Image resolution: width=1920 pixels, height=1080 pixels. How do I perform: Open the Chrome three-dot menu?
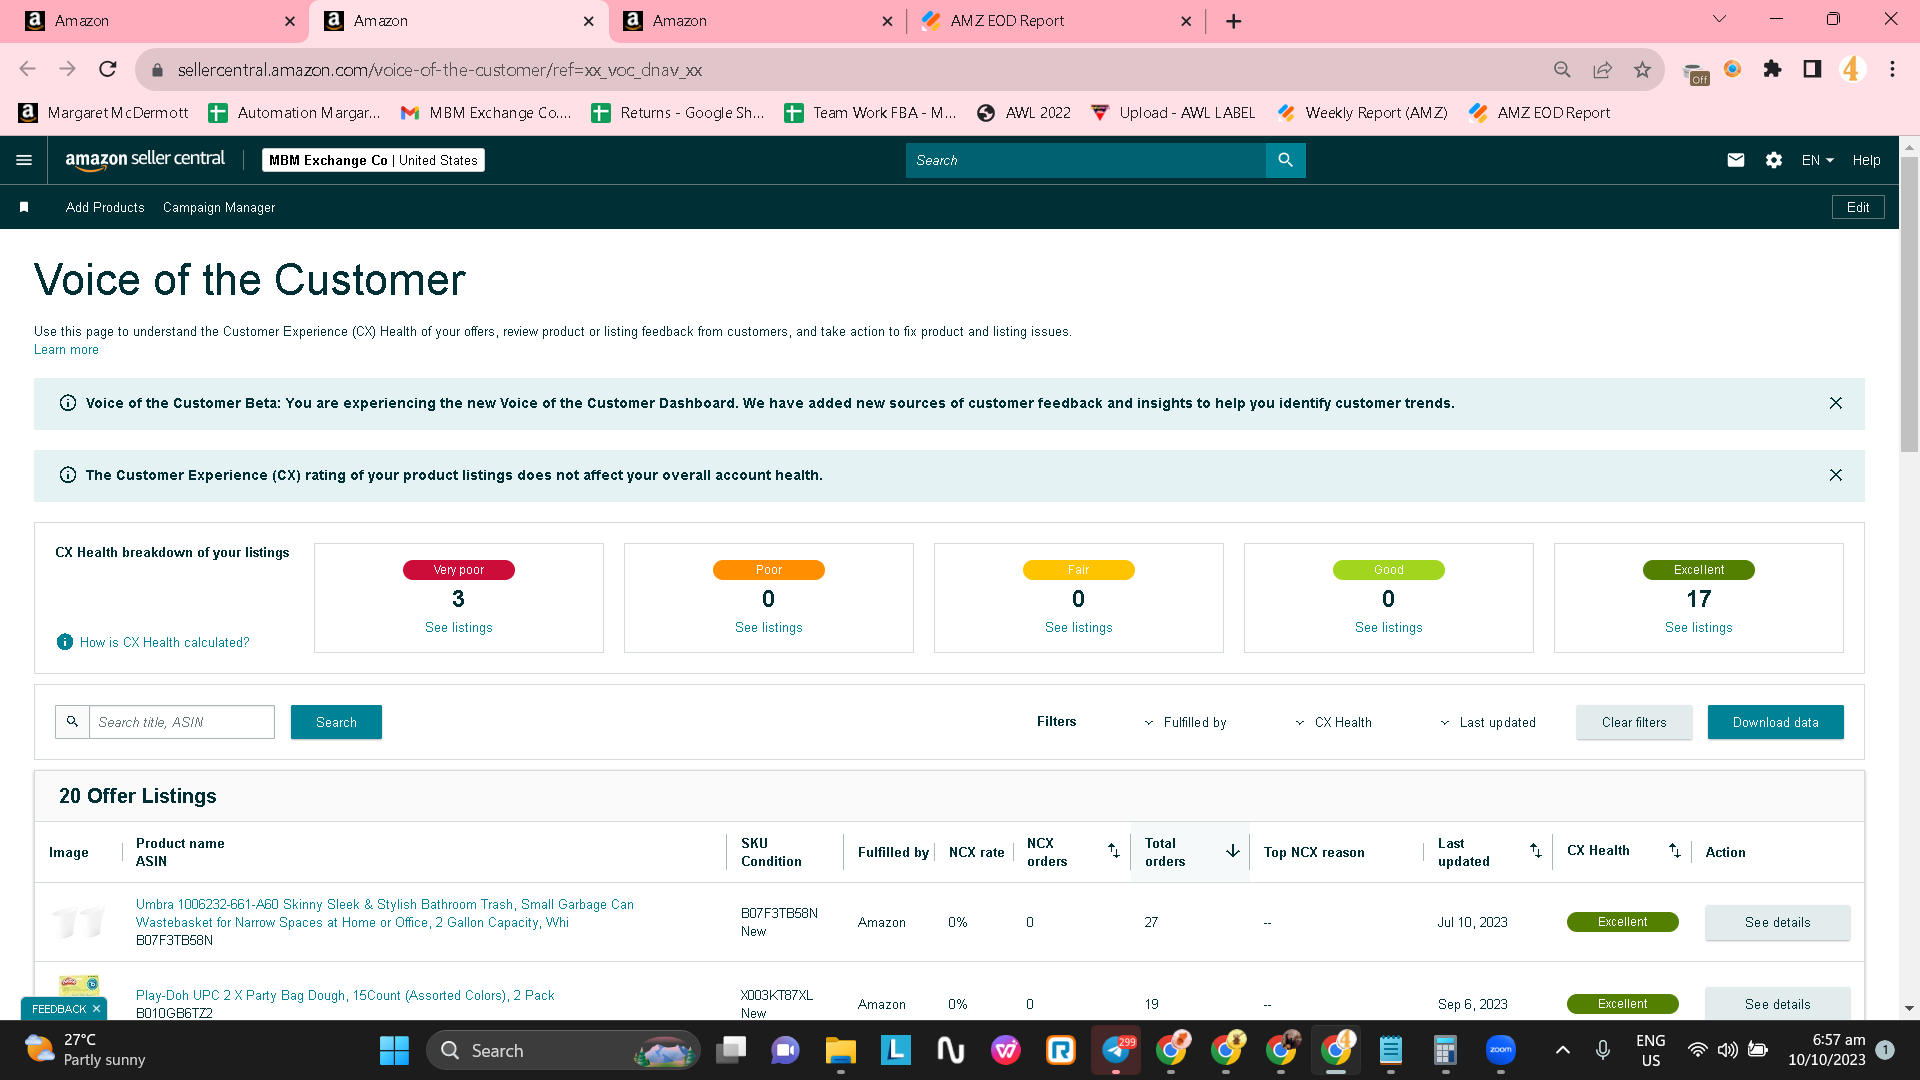click(x=1892, y=69)
